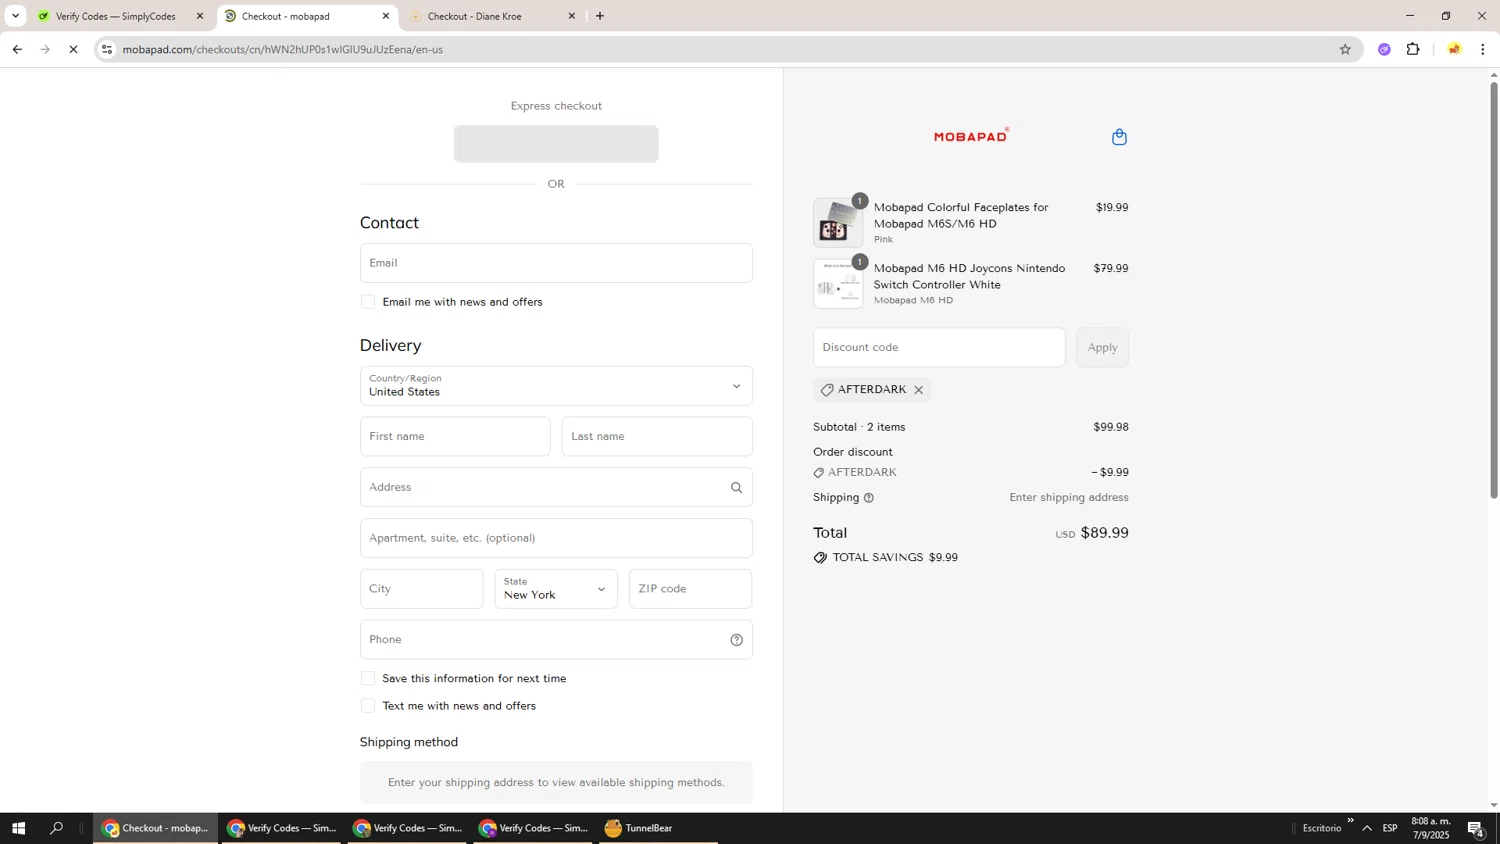Click the address search magnifier icon
This screenshot has width=1500, height=844.
[x=736, y=488]
